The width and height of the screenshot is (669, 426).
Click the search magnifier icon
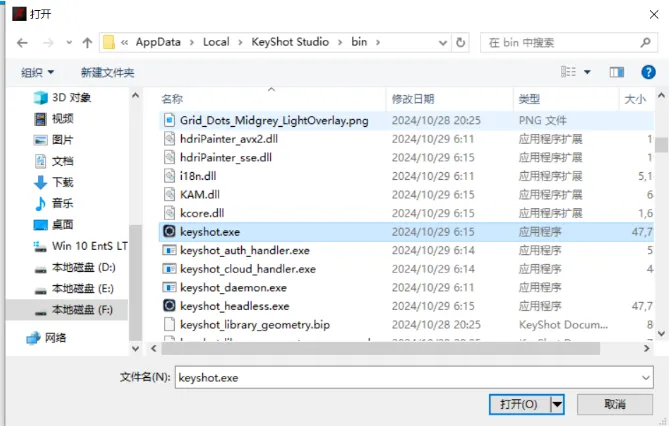646,42
